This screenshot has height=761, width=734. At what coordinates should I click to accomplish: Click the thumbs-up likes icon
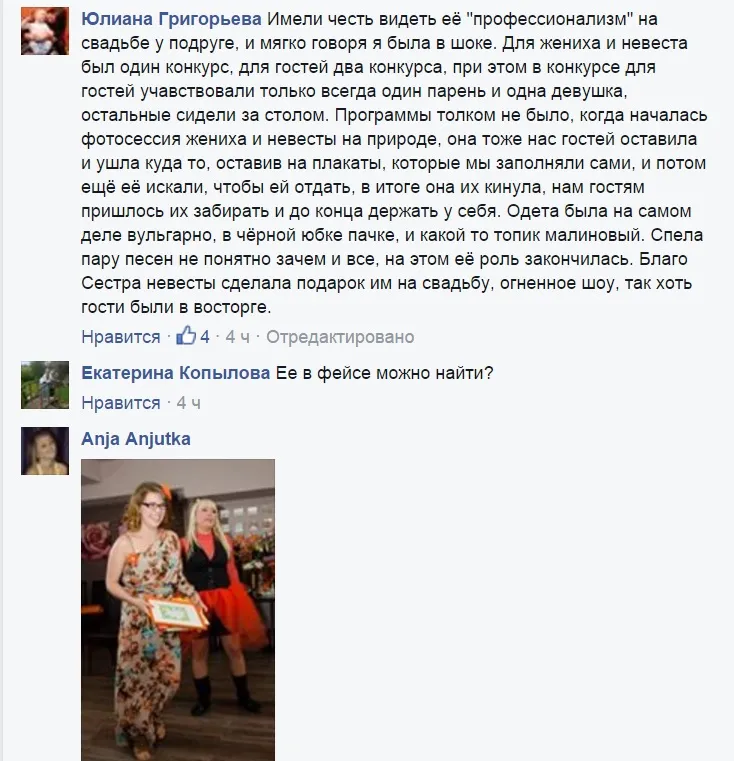[186, 335]
